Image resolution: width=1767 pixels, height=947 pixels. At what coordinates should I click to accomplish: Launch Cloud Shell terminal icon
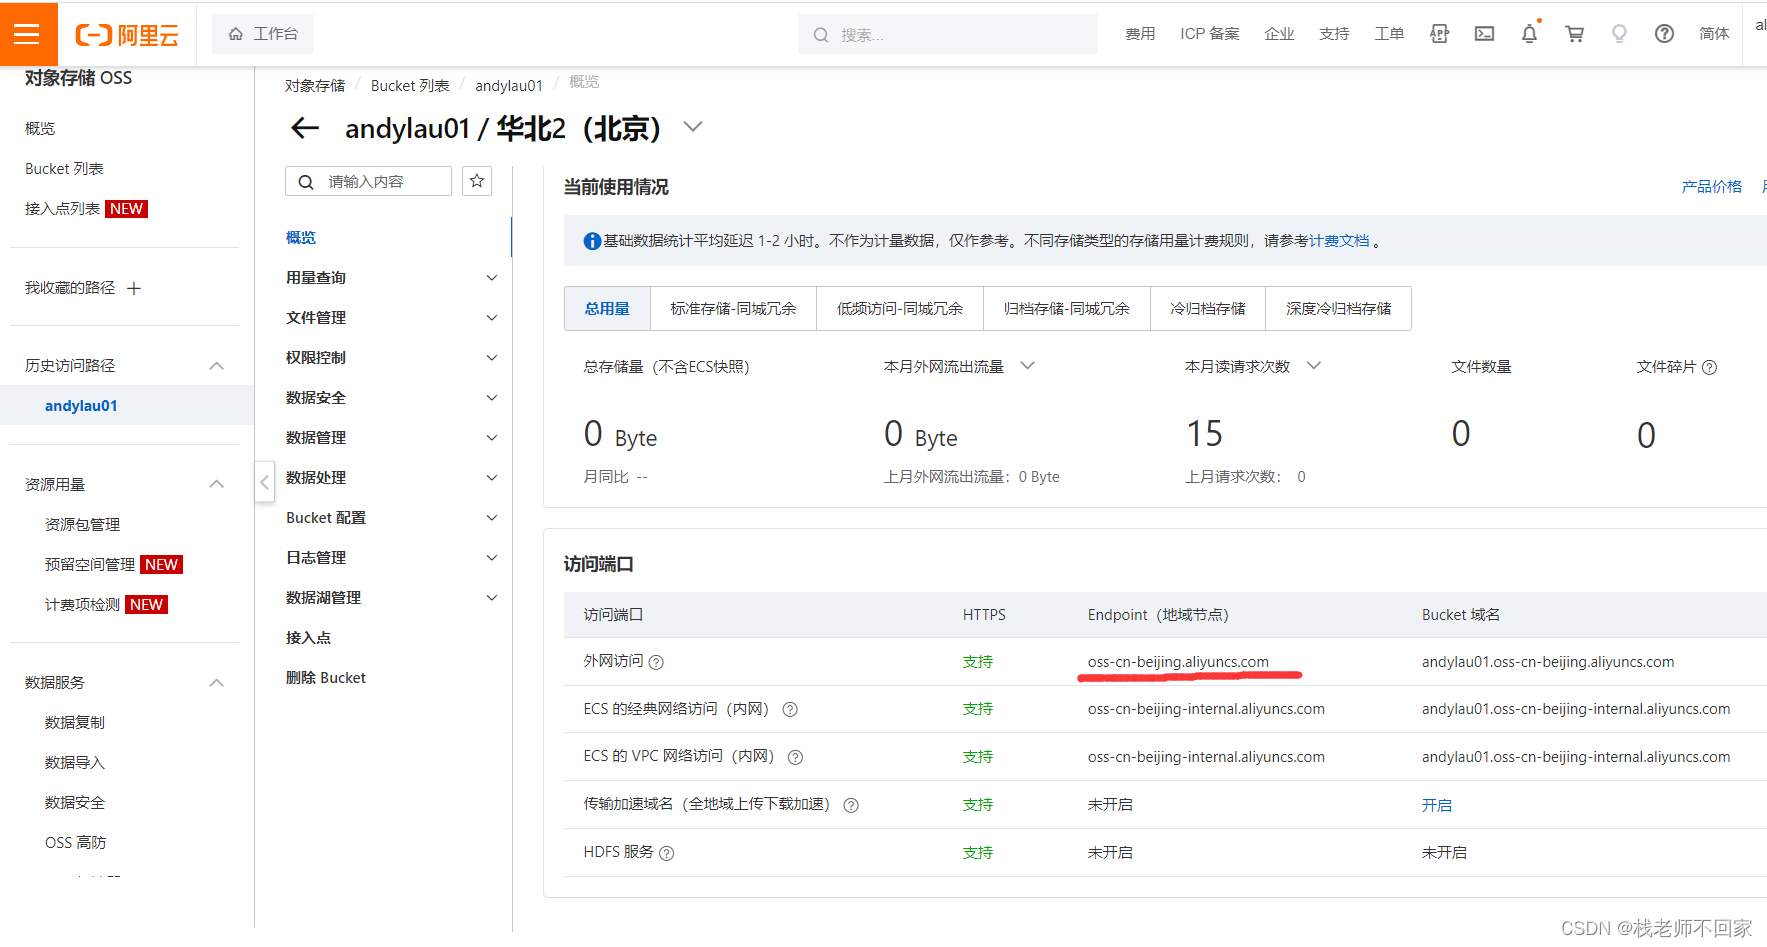pos(1484,34)
